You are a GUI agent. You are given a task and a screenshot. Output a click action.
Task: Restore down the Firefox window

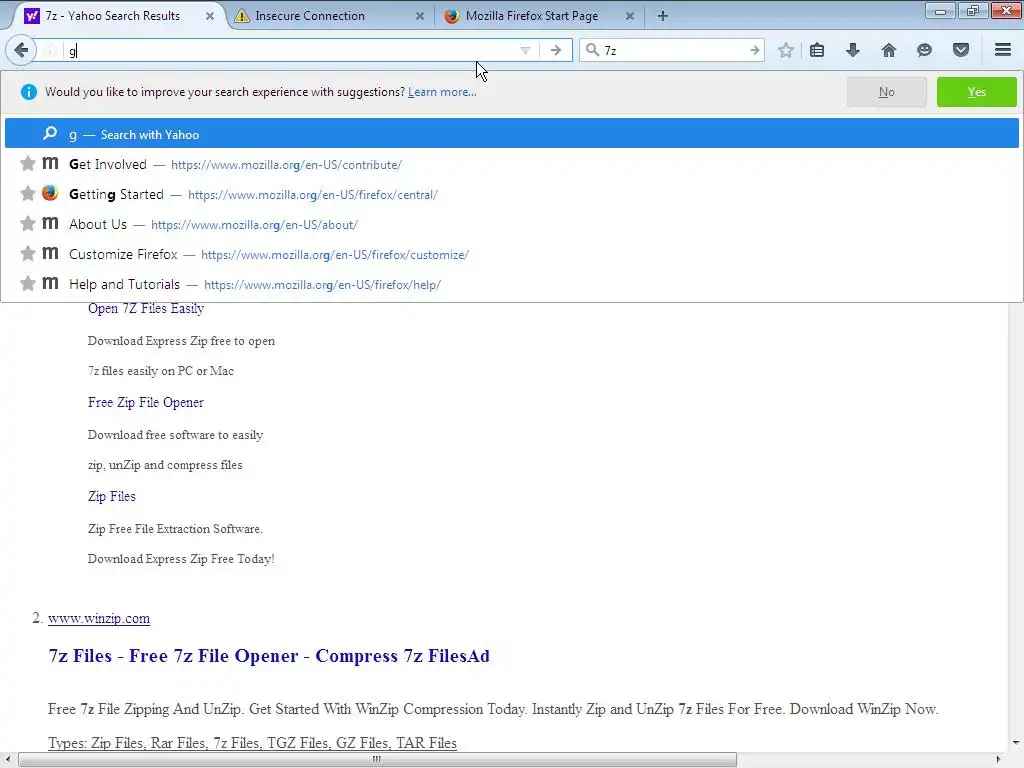pyautogui.click(x=973, y=10)
